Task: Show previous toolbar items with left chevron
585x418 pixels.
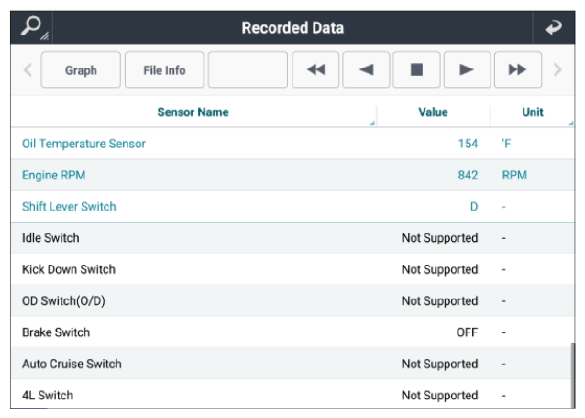Action: [x=28, y=70]
